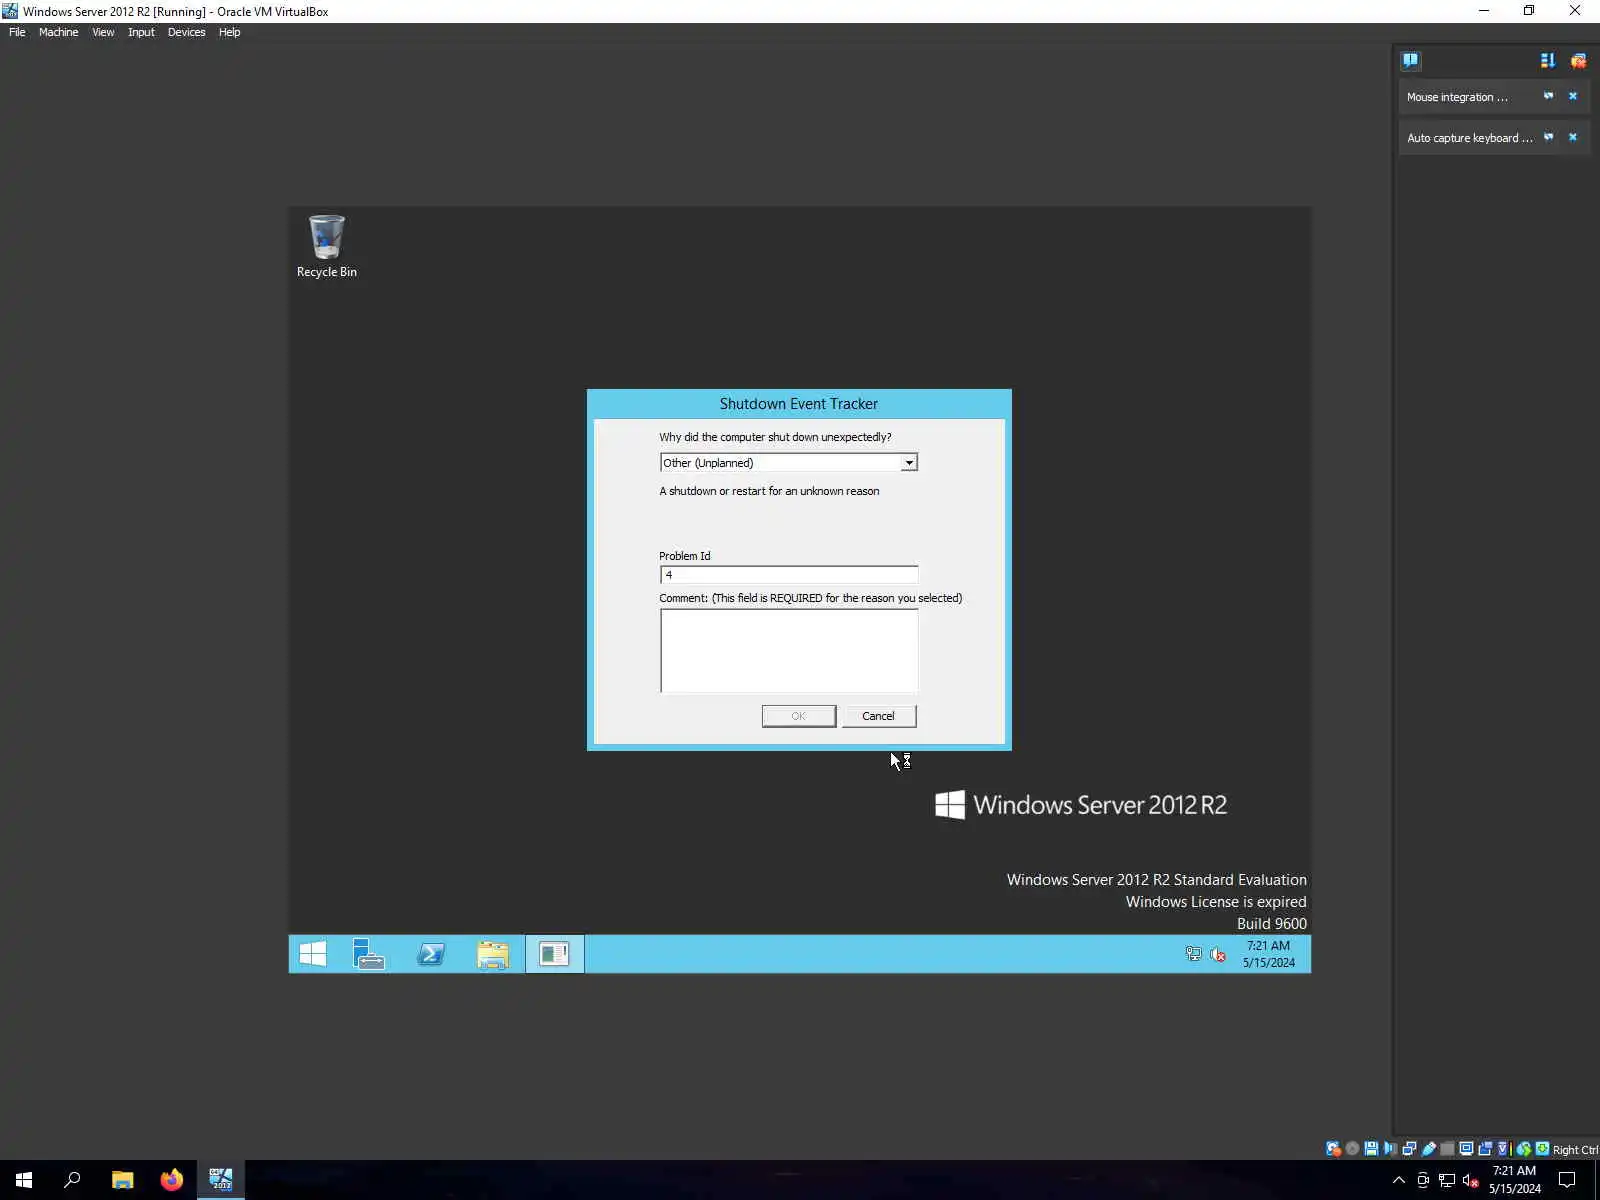Open the File menu
The width and height of the screenshot is (1600, 1200).
pyautogui.click(x=17, y=32)
